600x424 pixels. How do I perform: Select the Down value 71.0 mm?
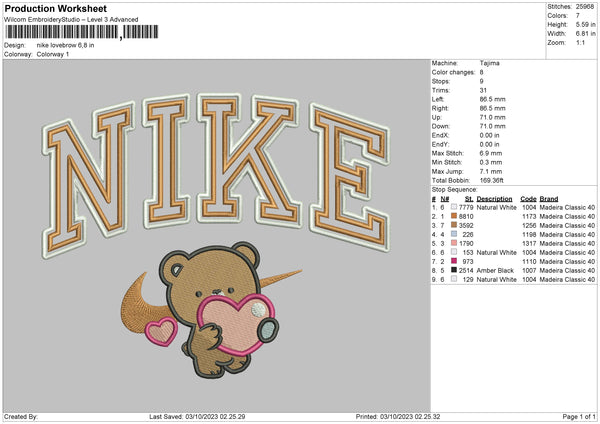click(492, 126)
